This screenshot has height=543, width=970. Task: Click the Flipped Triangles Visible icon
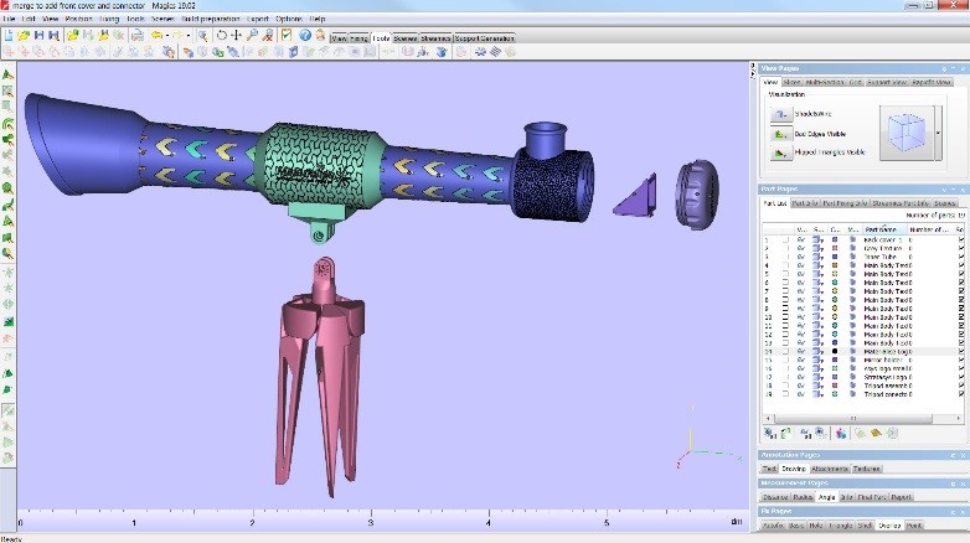point(780,152)
